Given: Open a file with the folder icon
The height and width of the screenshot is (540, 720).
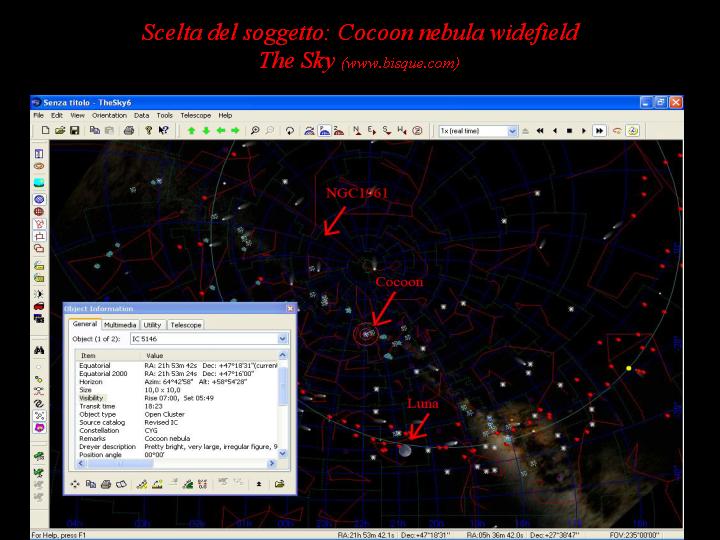Looking at the screenshot, I should coord(60,130).
